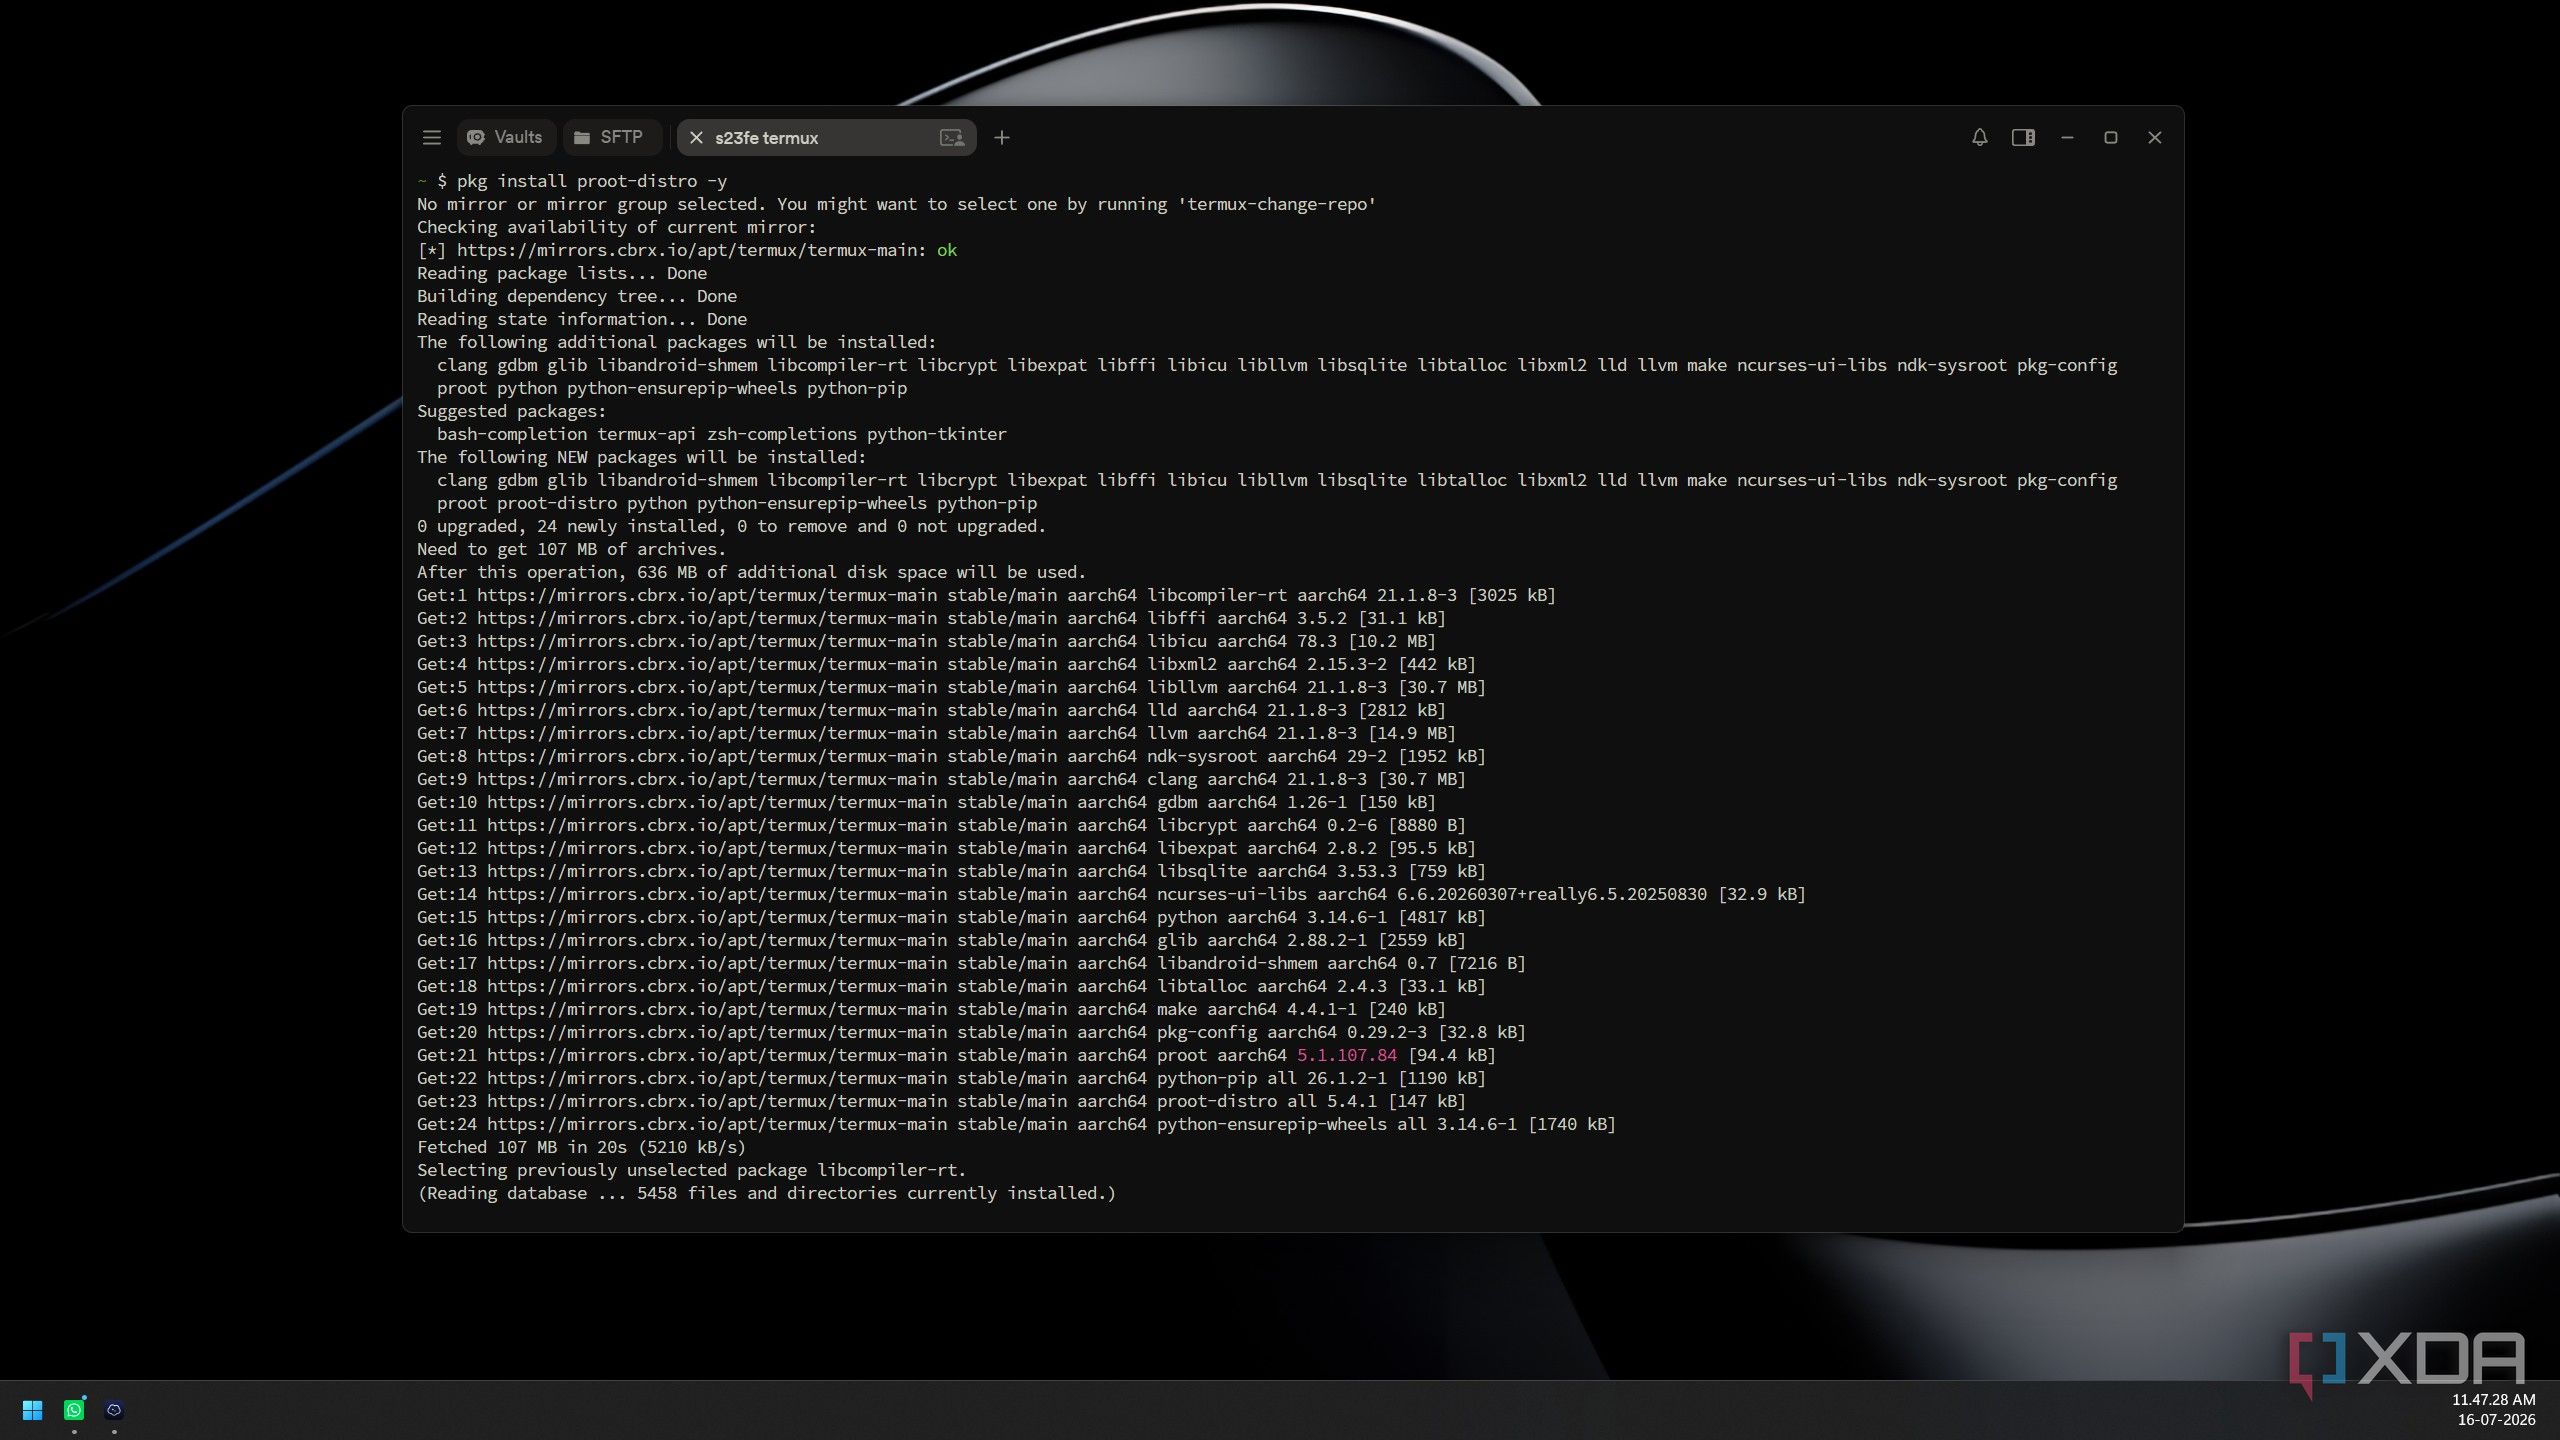Click 'Selecting previously unselected package libcompiler-rt.' line
The width and height of the screenshot is (2560, 1440).
[691, 1170]
